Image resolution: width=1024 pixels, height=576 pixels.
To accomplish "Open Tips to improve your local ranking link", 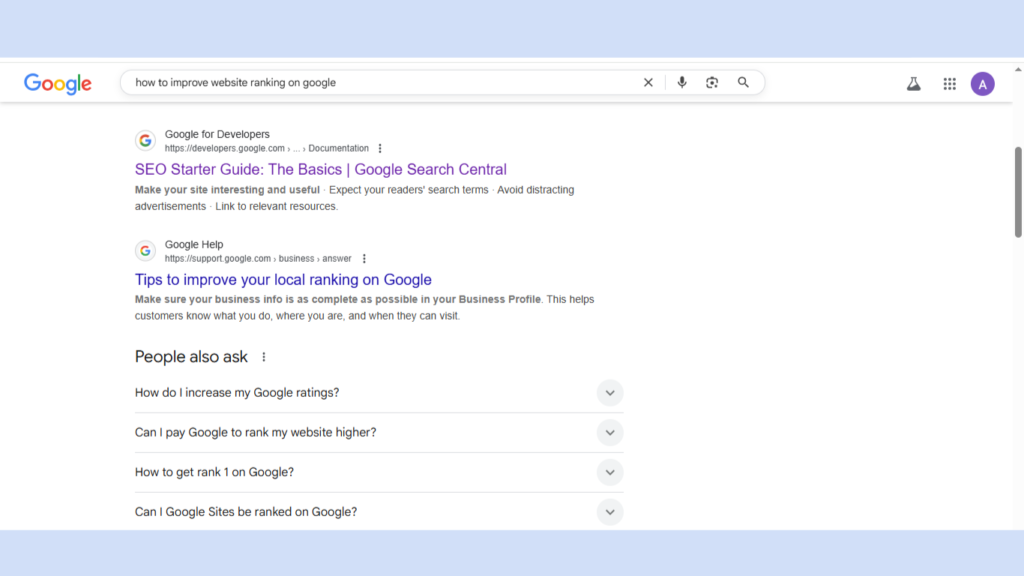I will [283, 280].
